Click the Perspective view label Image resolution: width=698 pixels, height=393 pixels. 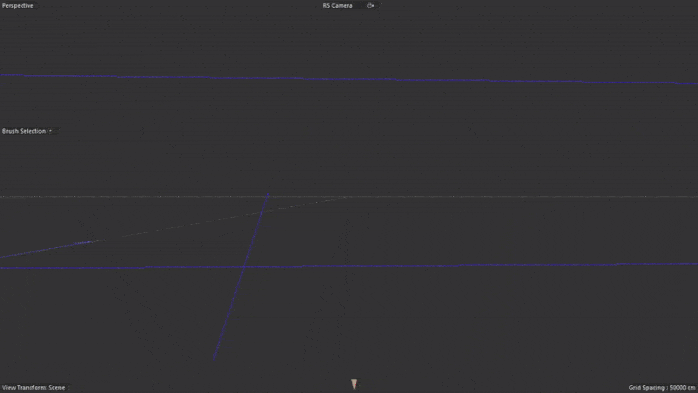pos(18,6)
